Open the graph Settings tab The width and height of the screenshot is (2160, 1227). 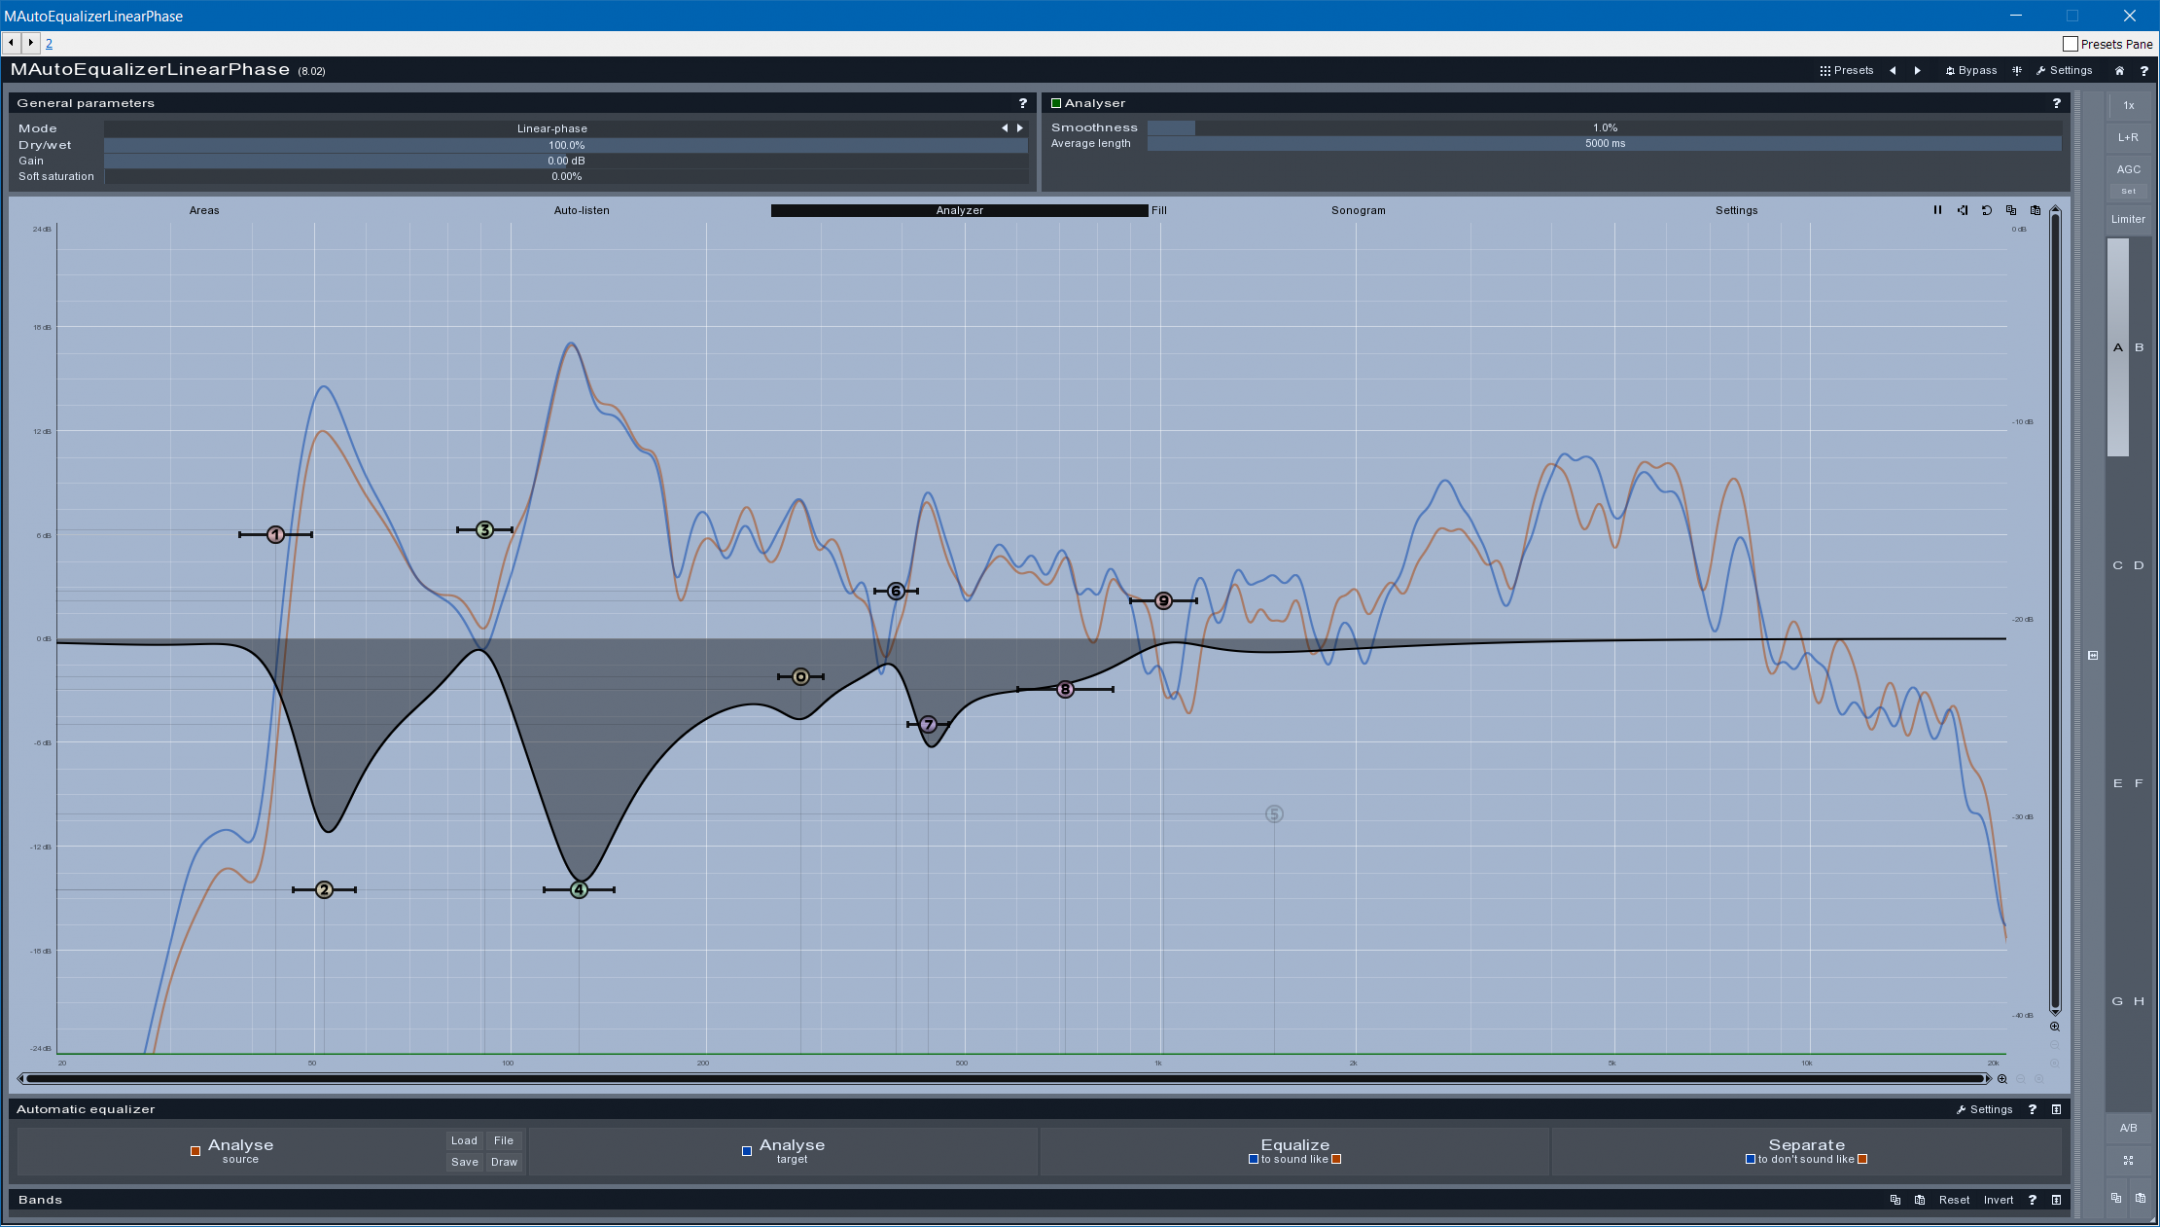click(x=1736, y=210)
